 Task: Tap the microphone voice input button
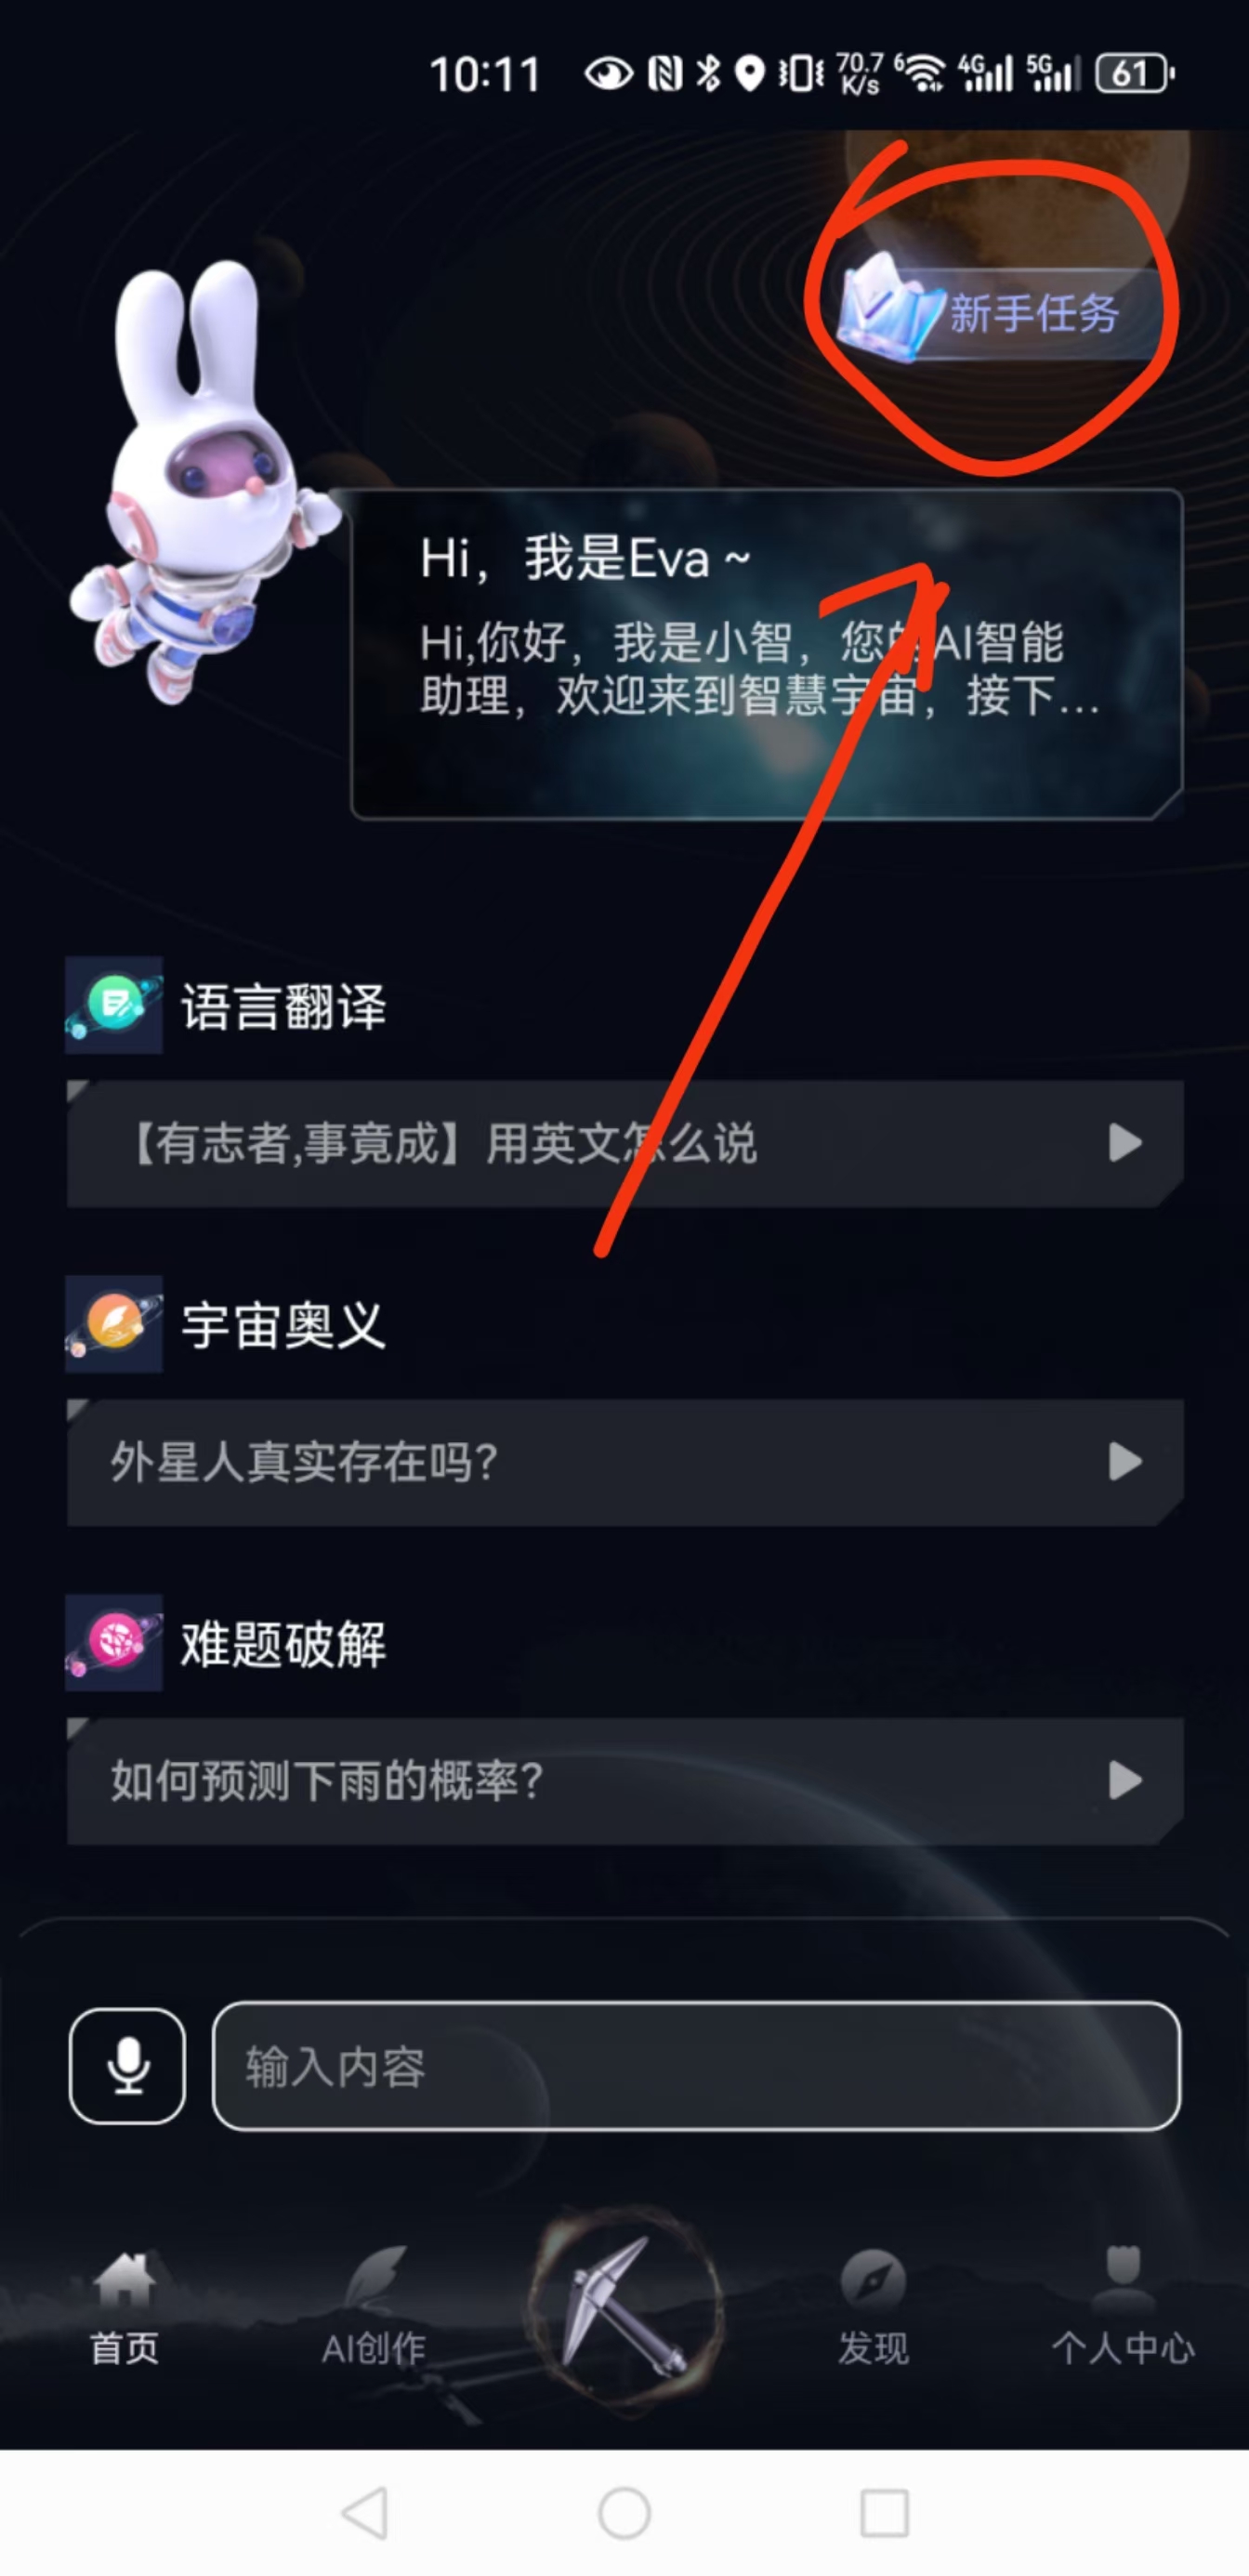[x=127, y=2066]
